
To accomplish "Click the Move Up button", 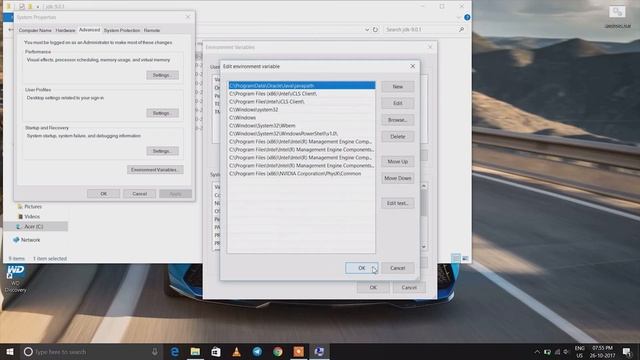I will 398,162.
